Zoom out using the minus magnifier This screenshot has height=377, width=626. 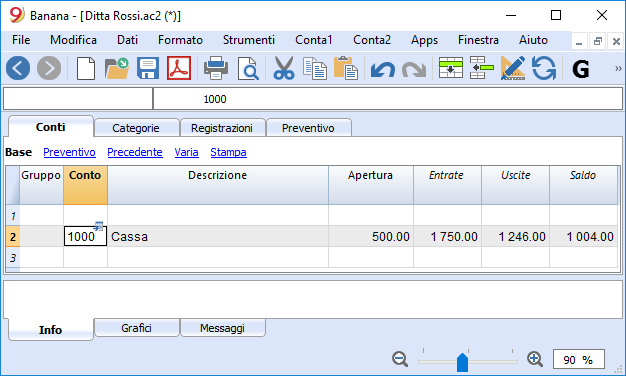(x=400, y=359)
